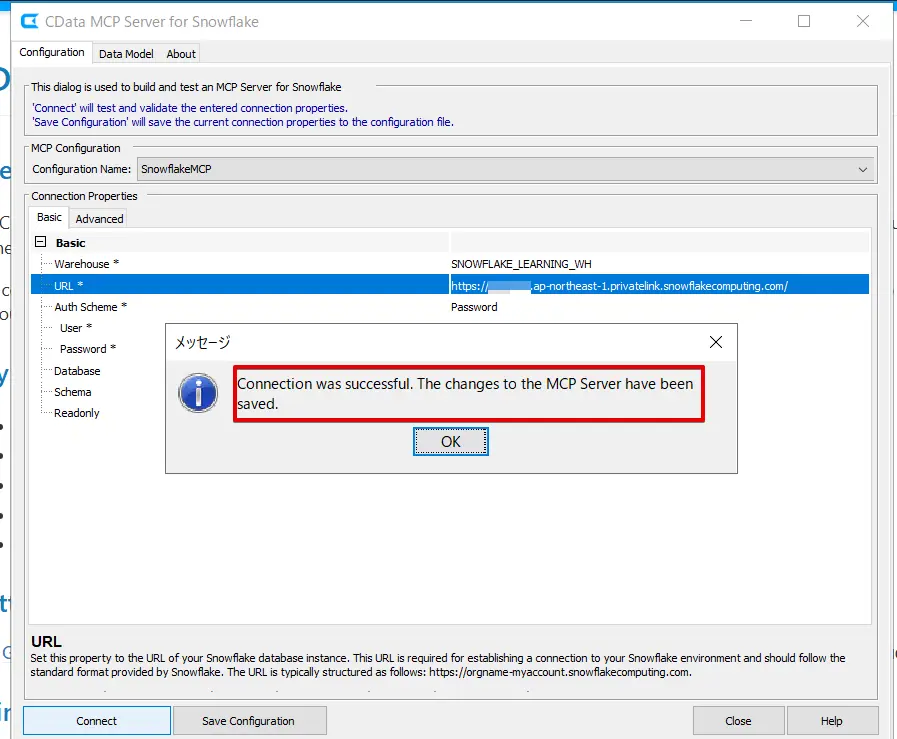Screen dimensions: 897x739
Task: Click the メッセージ dialog title
Action: 203,343
